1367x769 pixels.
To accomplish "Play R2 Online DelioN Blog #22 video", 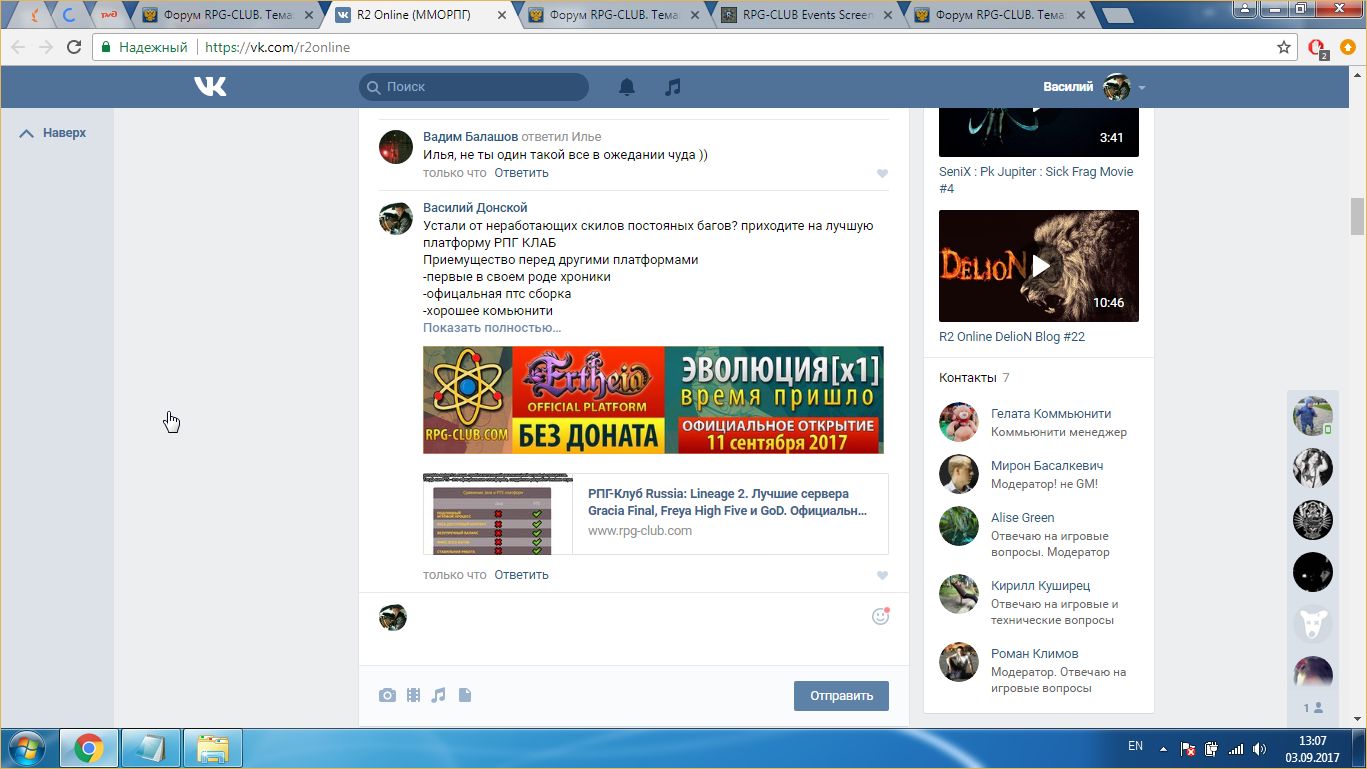I will tap(1039, 266).
